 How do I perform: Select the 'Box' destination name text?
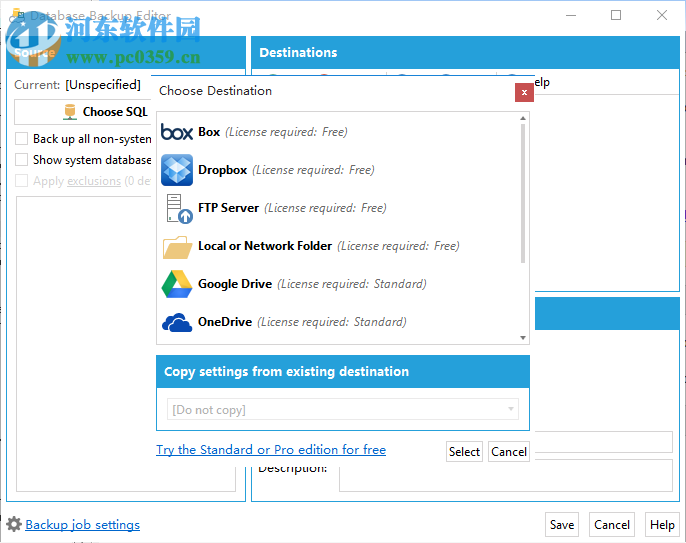209,132
